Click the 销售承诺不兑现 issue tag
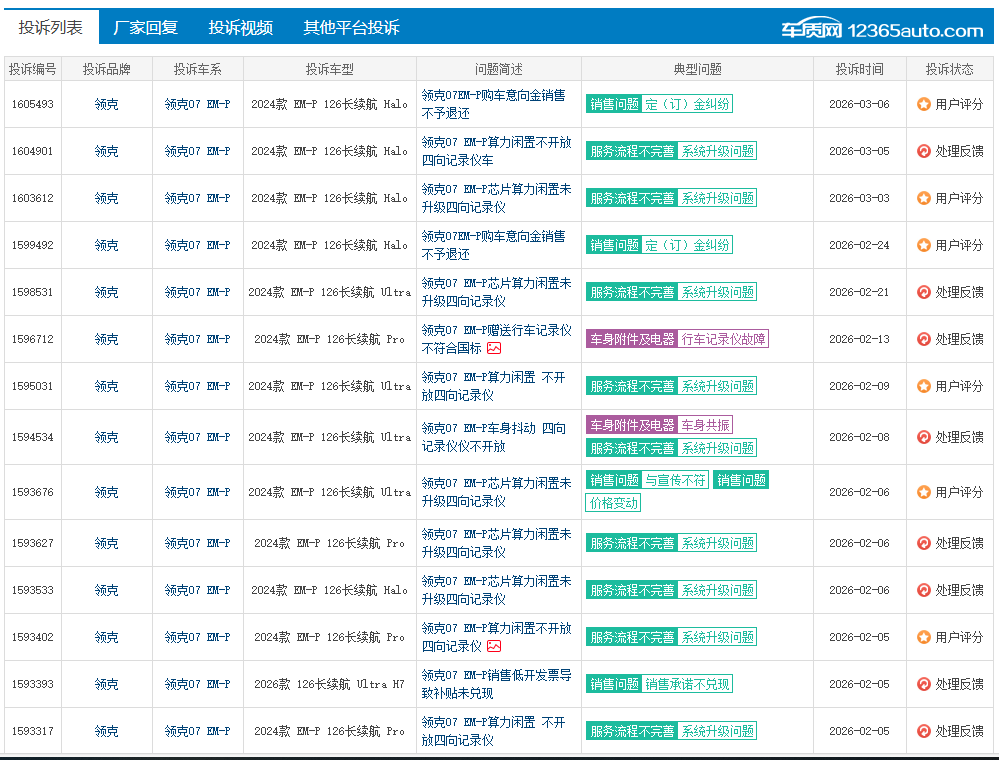999x760 pixels. (688, 684)
